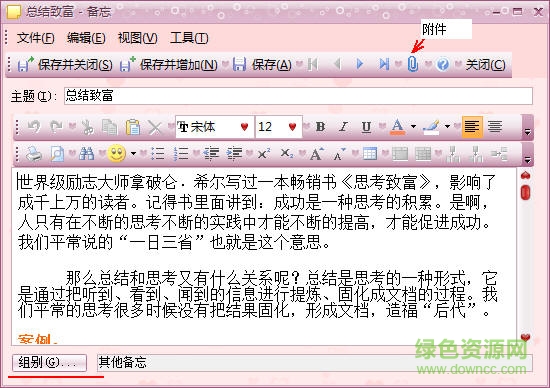The height and width of the screenshot is (388, 550).
Task: Click decrease indent icon
Action: [212, 154]
